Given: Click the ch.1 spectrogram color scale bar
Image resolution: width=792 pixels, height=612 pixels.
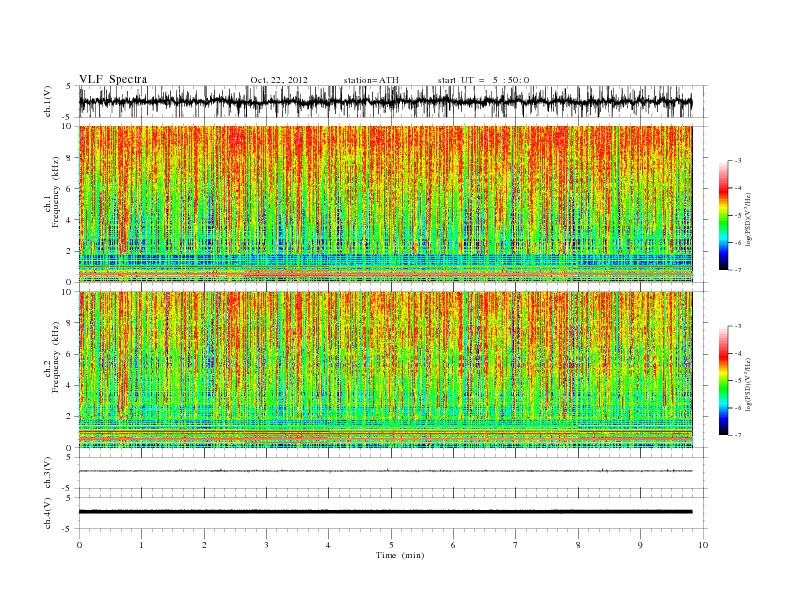Looking at the screenshot, I should coord(723,215).
